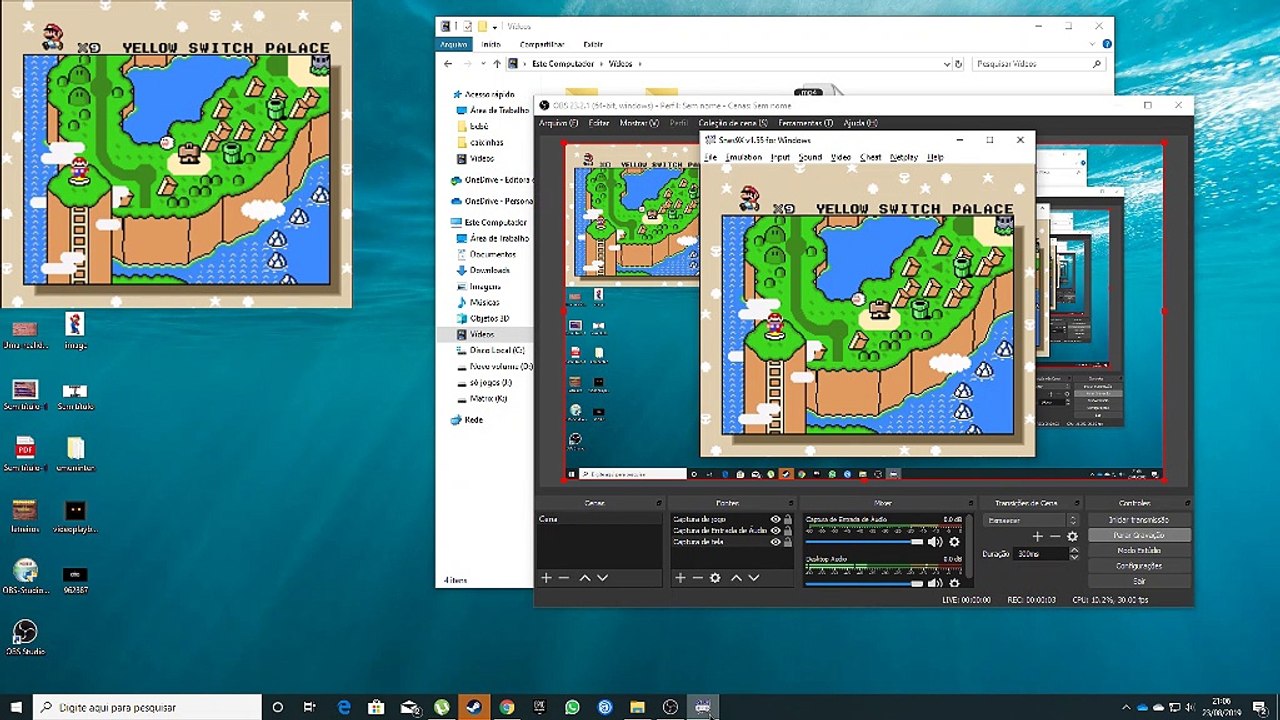Open WhatsApp from the taskbar
This screenshot has width=1280, height=720.
572,707
